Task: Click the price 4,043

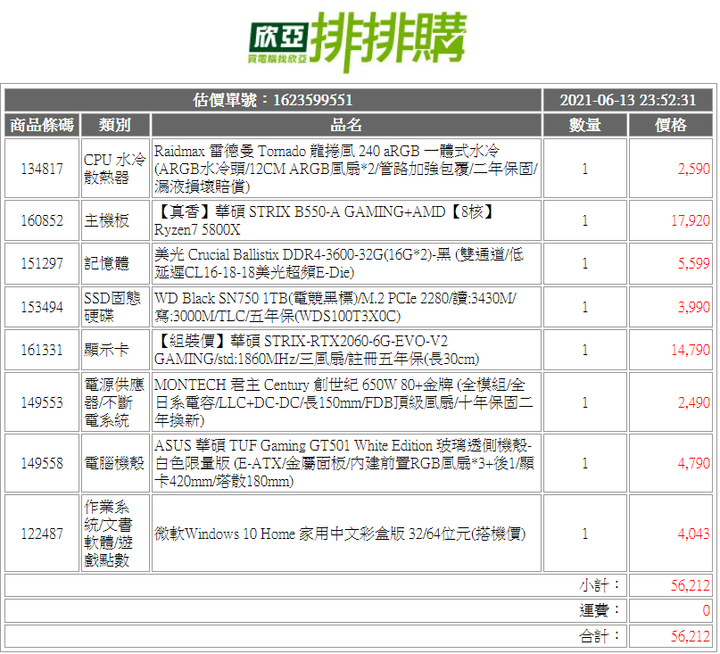Action: coord(694,534)
